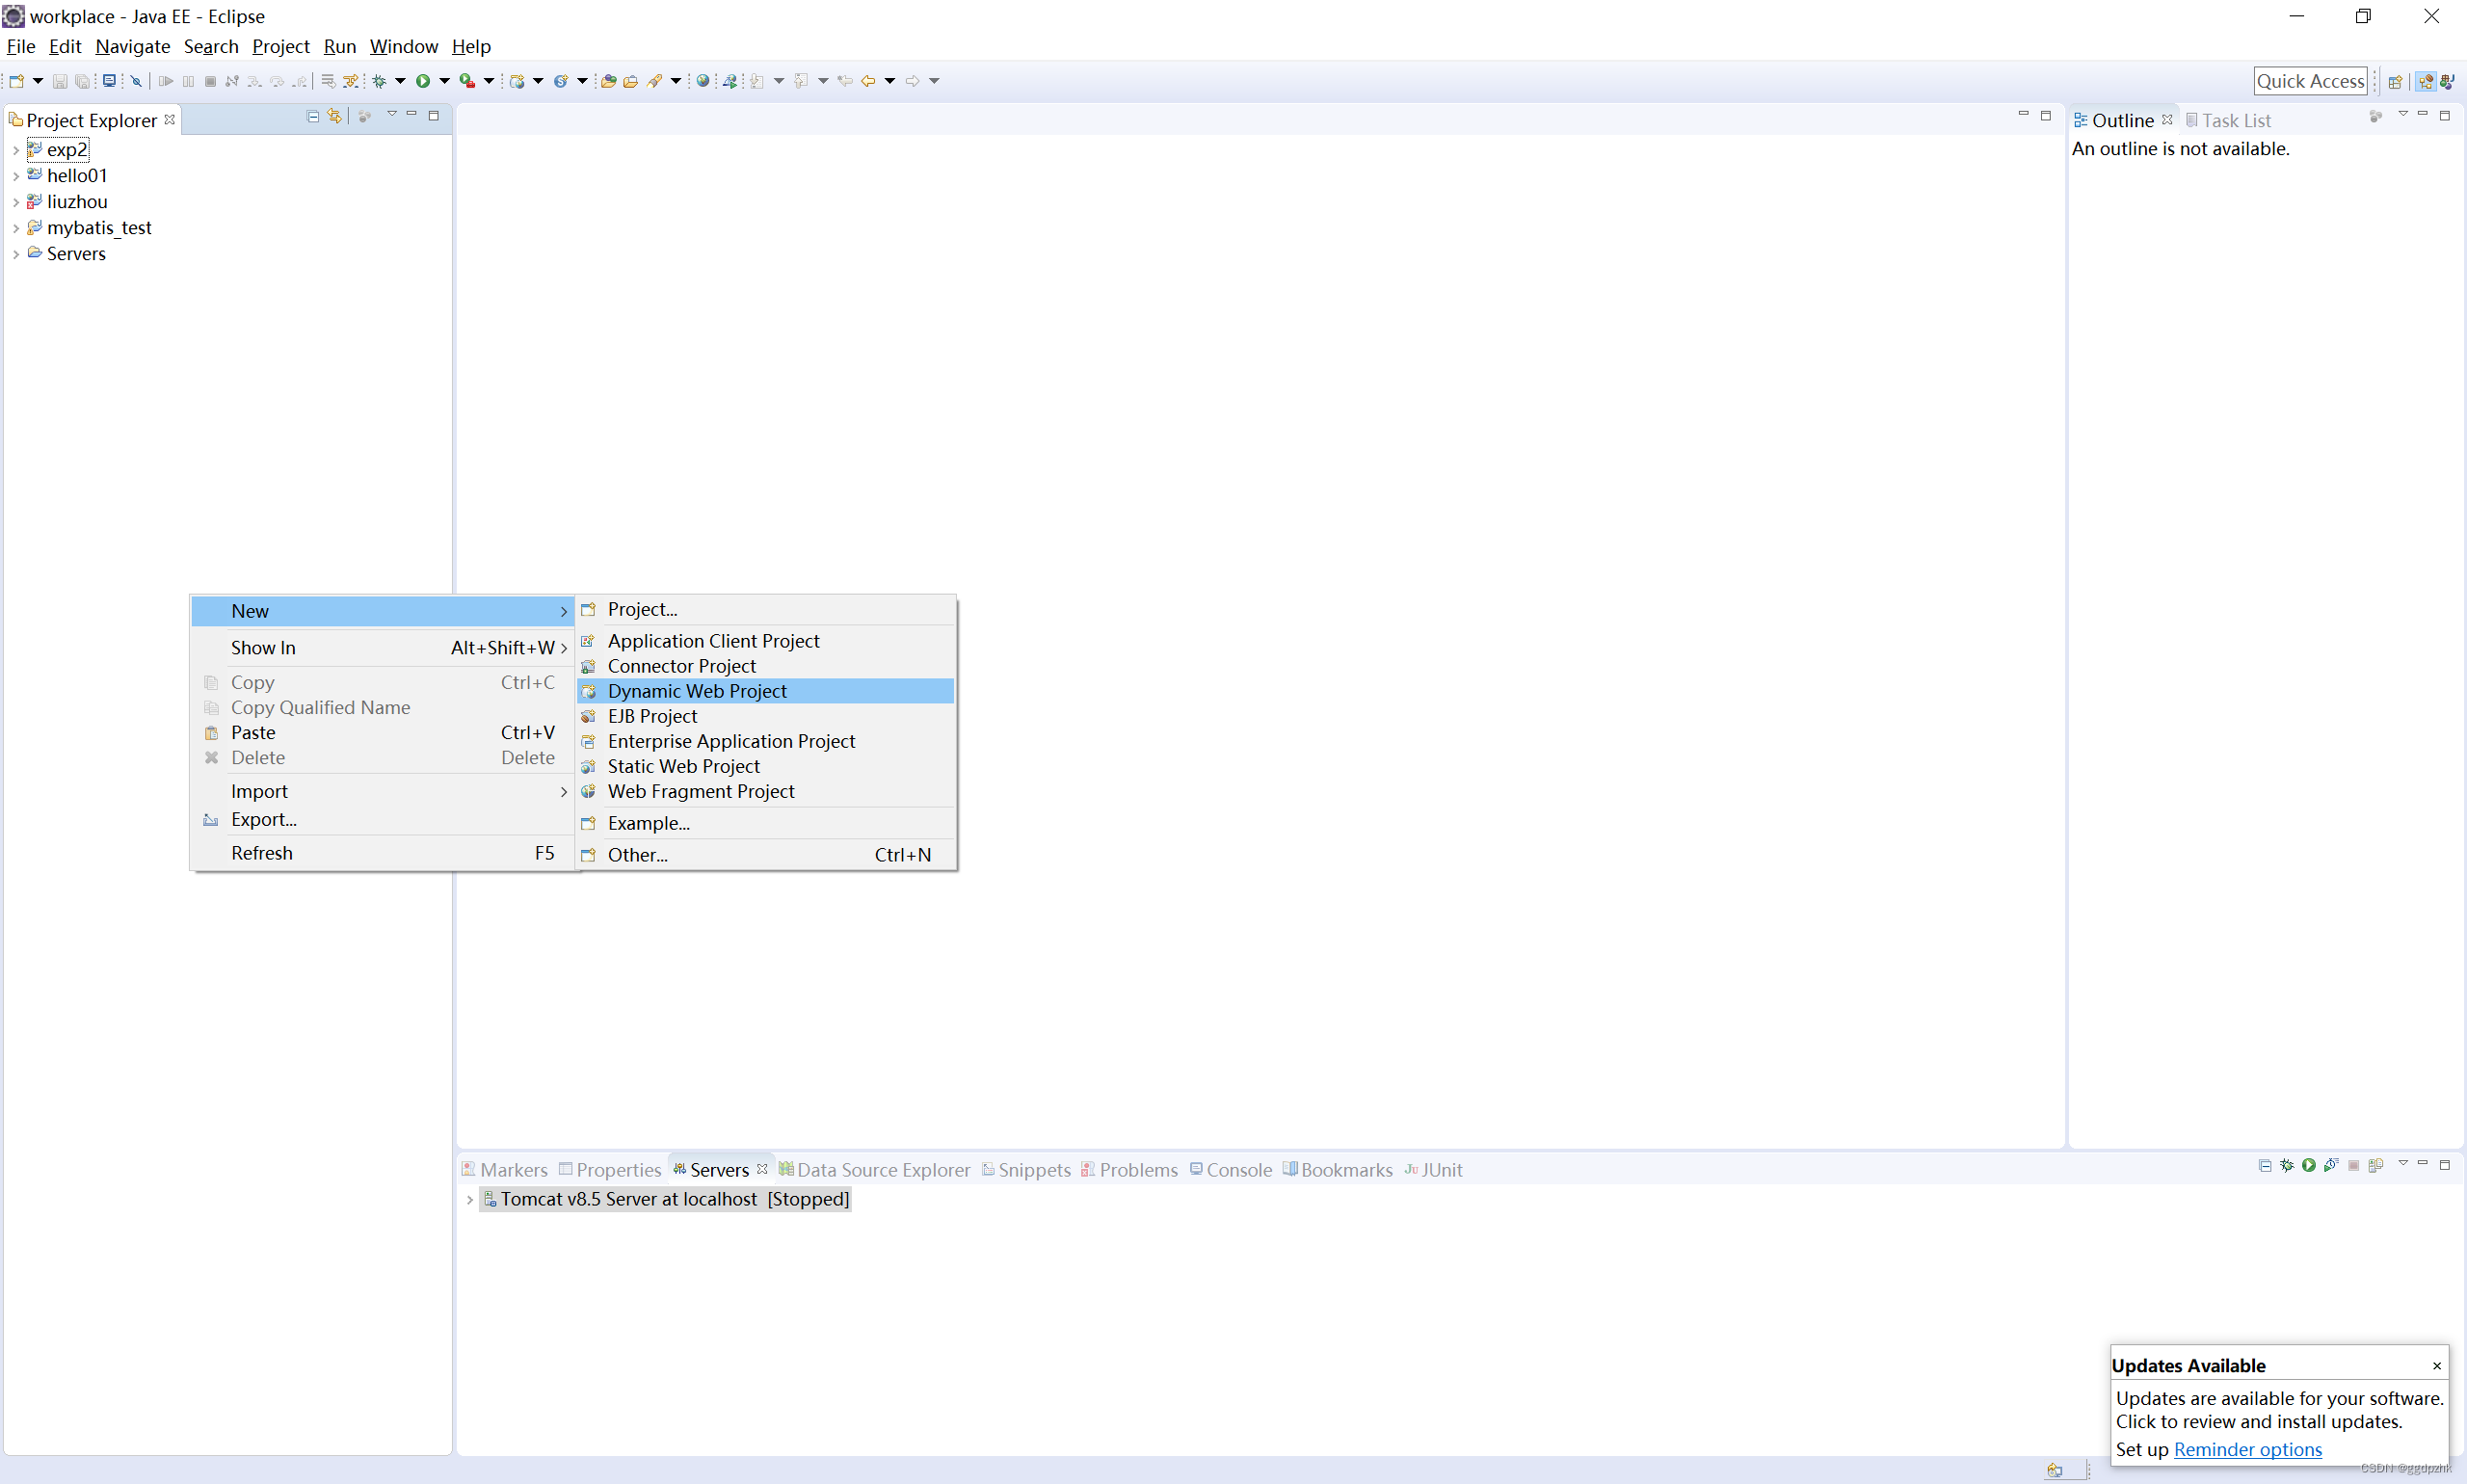Viewport: 2467px width, 1484px height.
Task: Open the Reminder options link
Action: click(2247, 1449)
